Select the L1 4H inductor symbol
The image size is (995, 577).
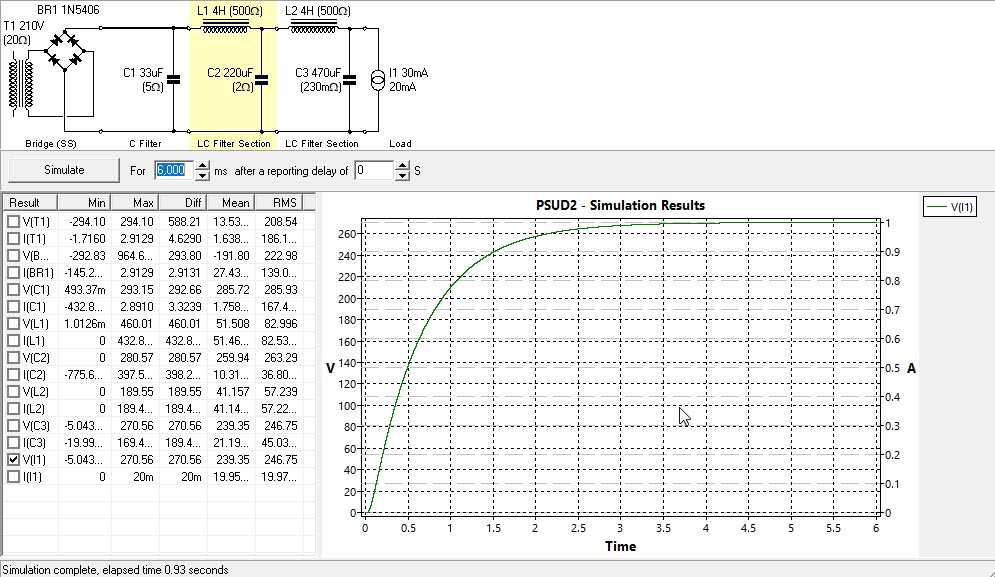click(225, 29)
